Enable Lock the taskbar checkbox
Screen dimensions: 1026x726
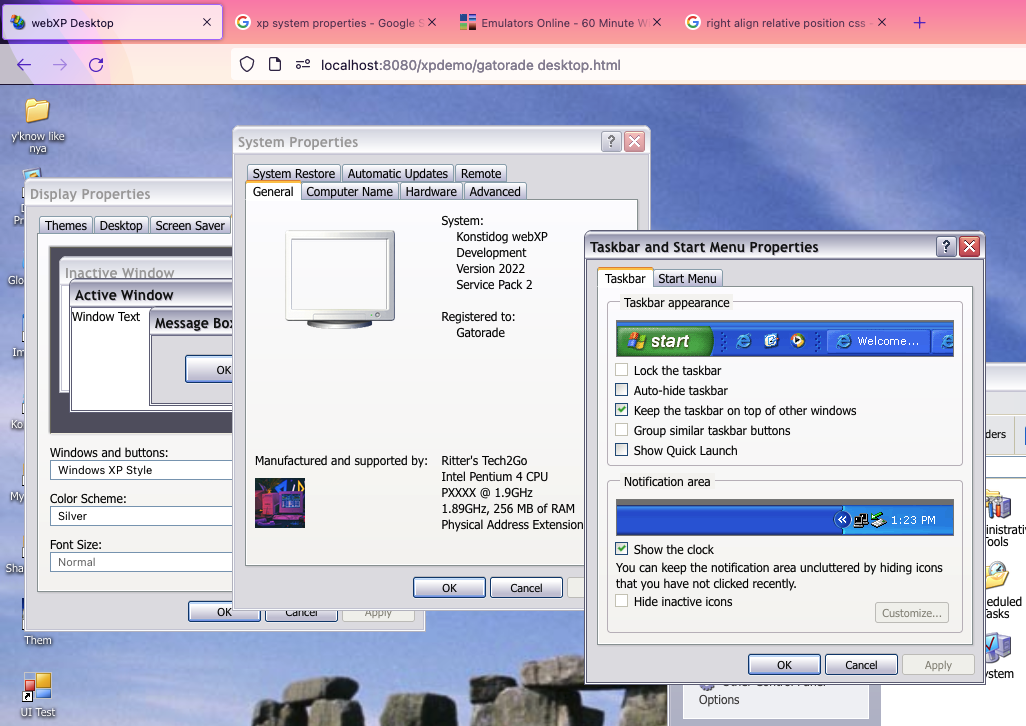622,371
